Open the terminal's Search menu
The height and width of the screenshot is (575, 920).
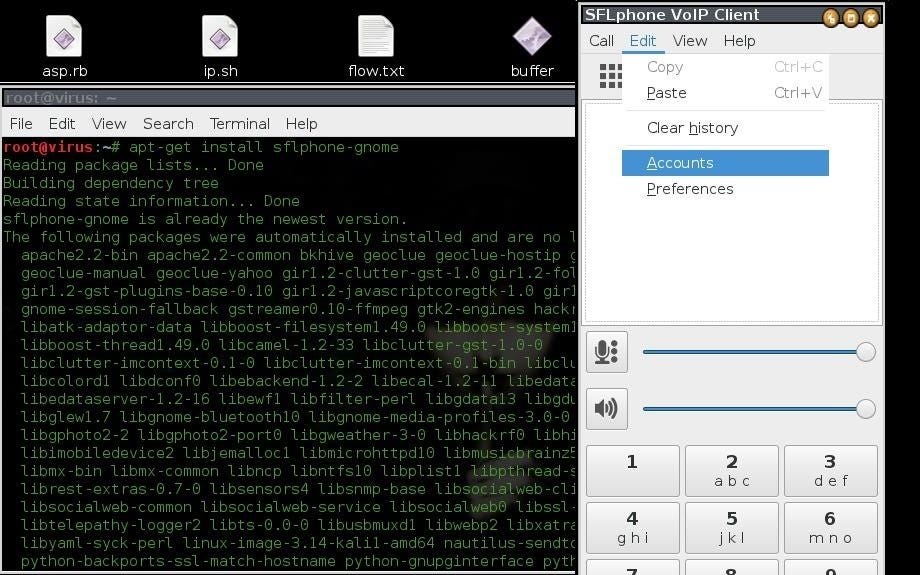pos(168,124)
